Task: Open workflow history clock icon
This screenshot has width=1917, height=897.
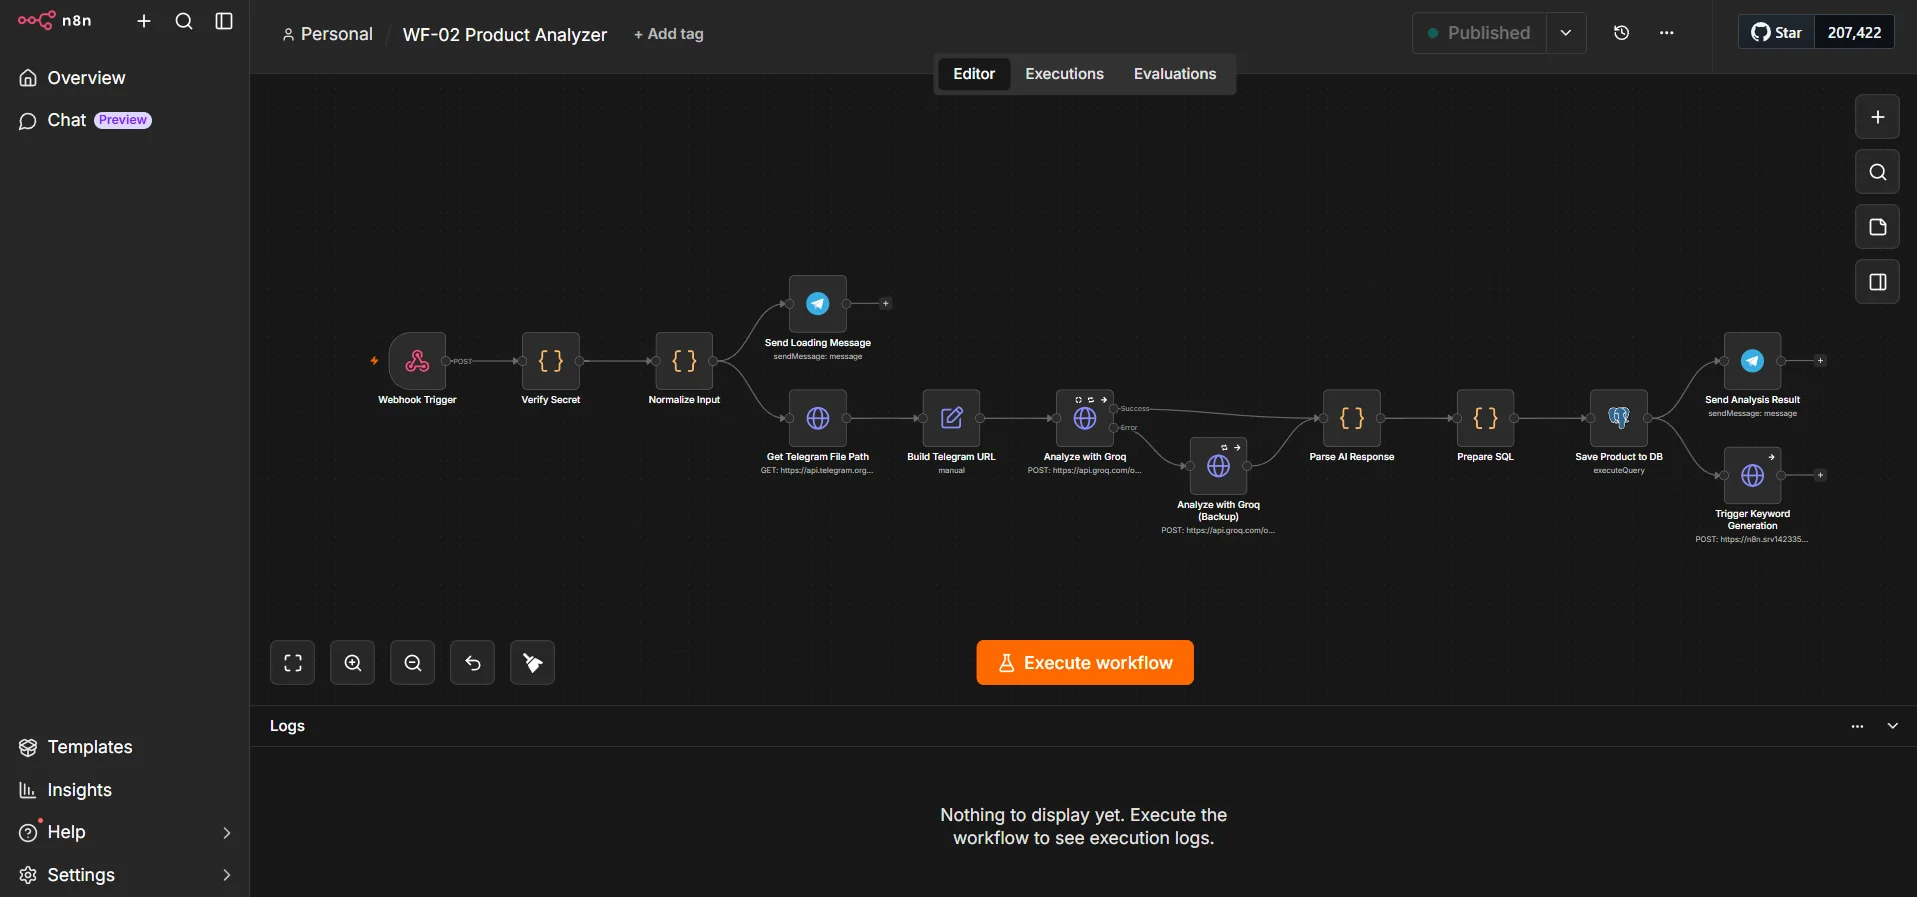Action: (x=1622, y=33)
